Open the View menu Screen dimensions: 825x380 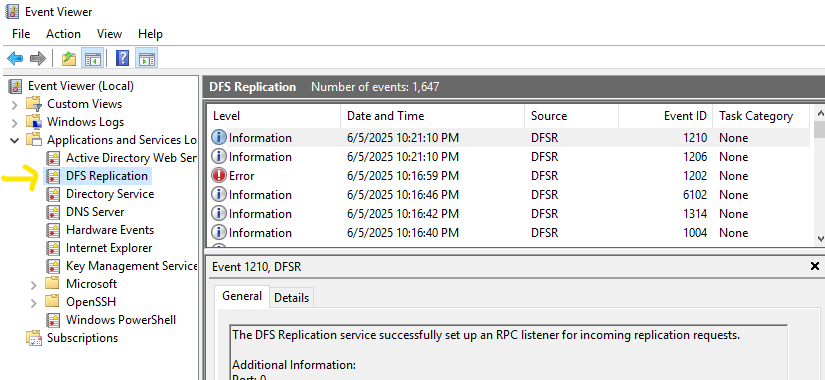click(x=109, y=34)
